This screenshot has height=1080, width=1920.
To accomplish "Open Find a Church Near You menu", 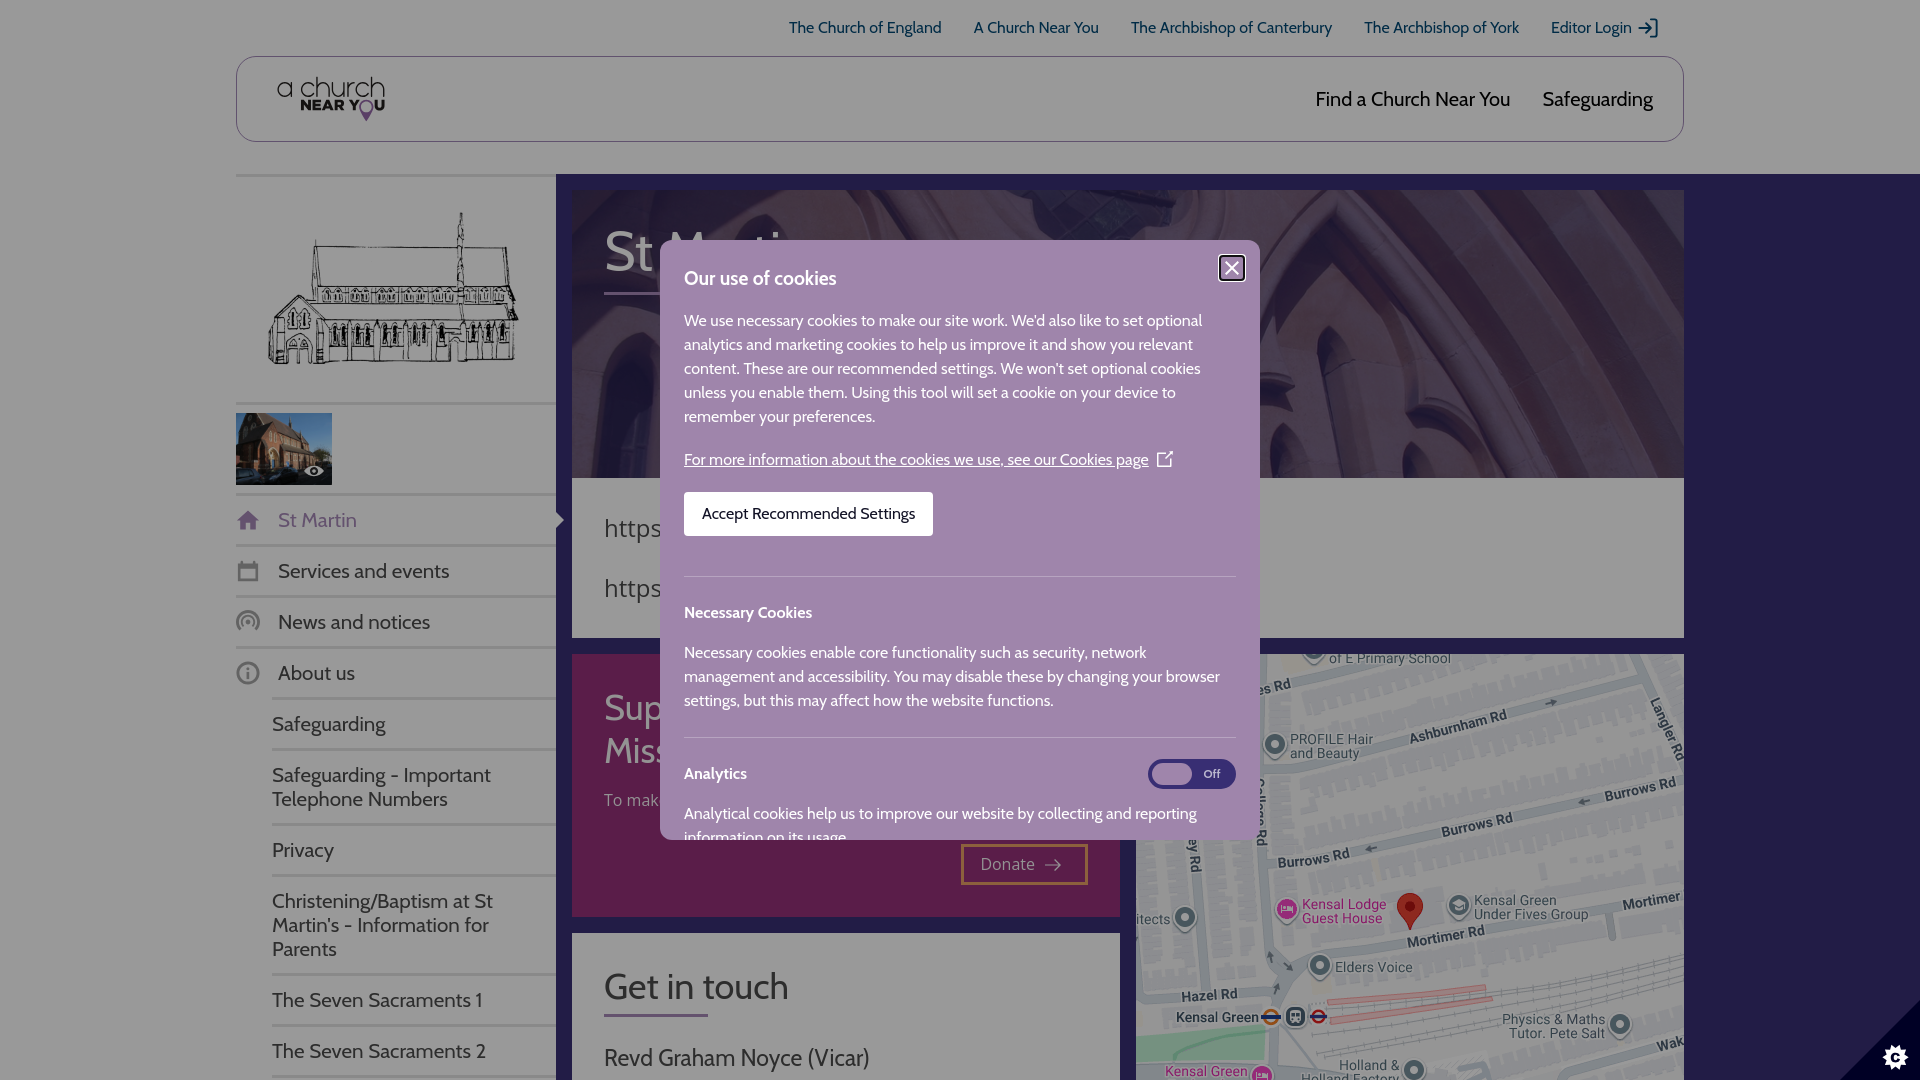I will pyautogui.click(x=1412, y=99).
